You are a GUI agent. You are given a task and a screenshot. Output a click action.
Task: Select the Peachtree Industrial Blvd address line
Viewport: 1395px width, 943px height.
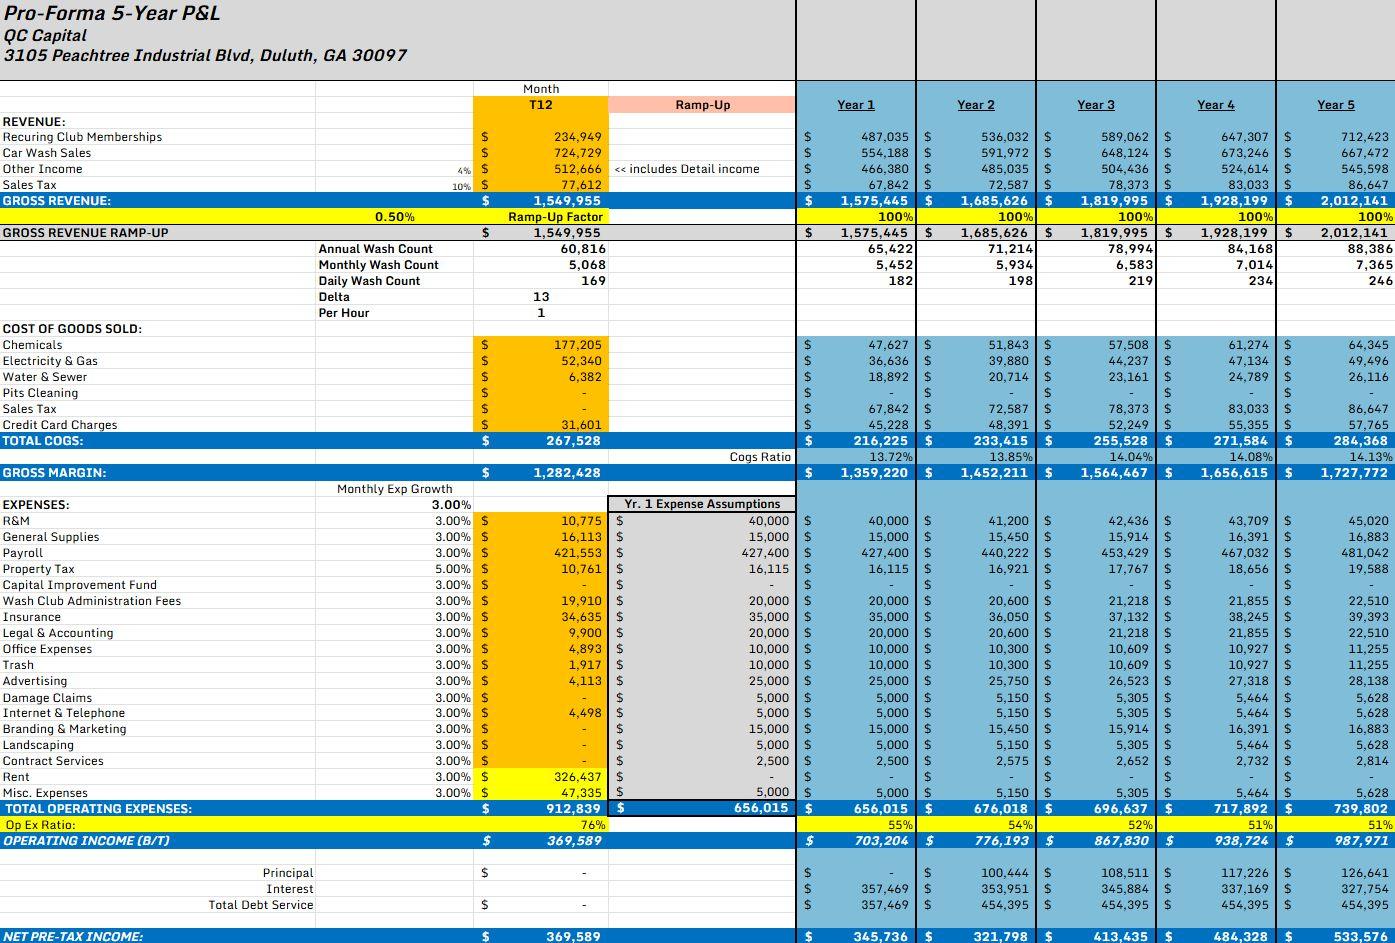pyautogui.click(x=205, y=55)
